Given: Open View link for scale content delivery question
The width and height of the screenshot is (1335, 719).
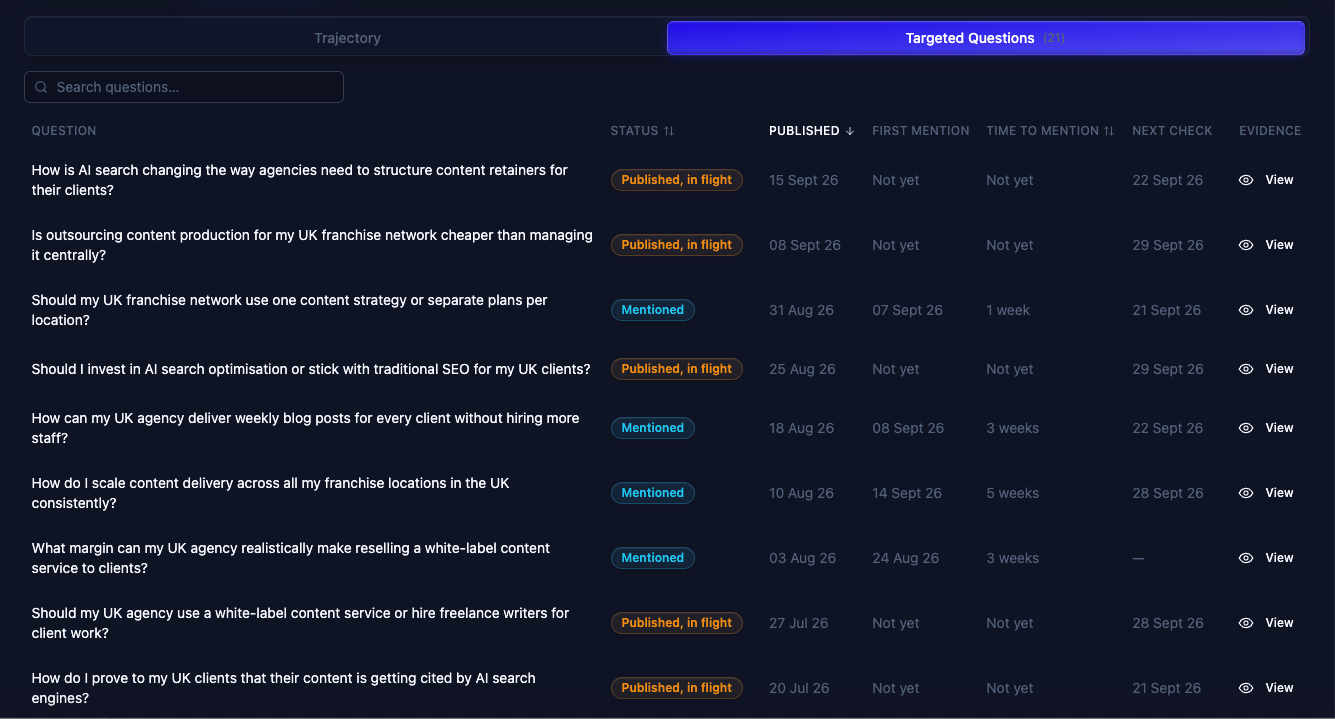Looking at the screenshot, I should tap(1279, 493).
